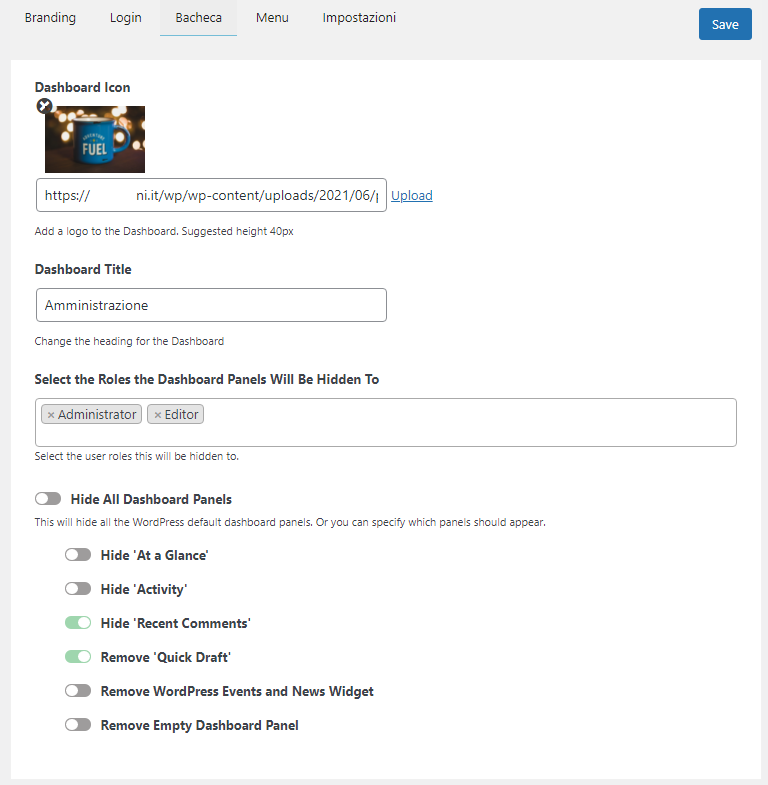Switch to the Branding tab
768x785 pixels.
pos(50,18)
